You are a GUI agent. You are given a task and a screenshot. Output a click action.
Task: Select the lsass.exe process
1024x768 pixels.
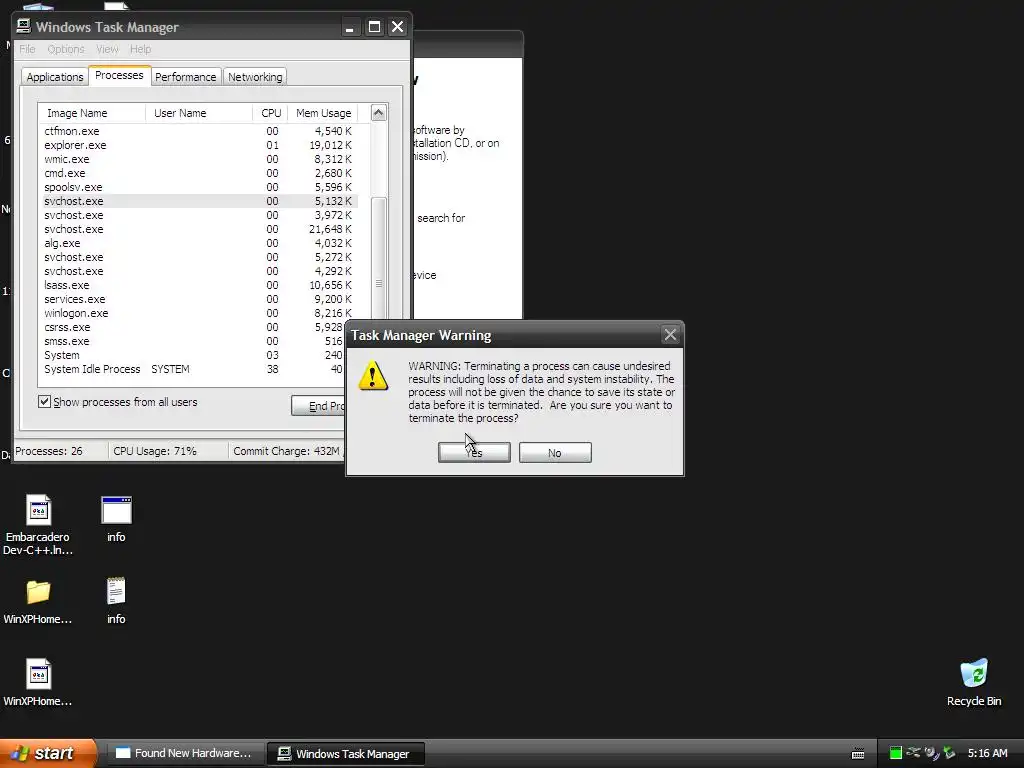(x=200, y=285)
